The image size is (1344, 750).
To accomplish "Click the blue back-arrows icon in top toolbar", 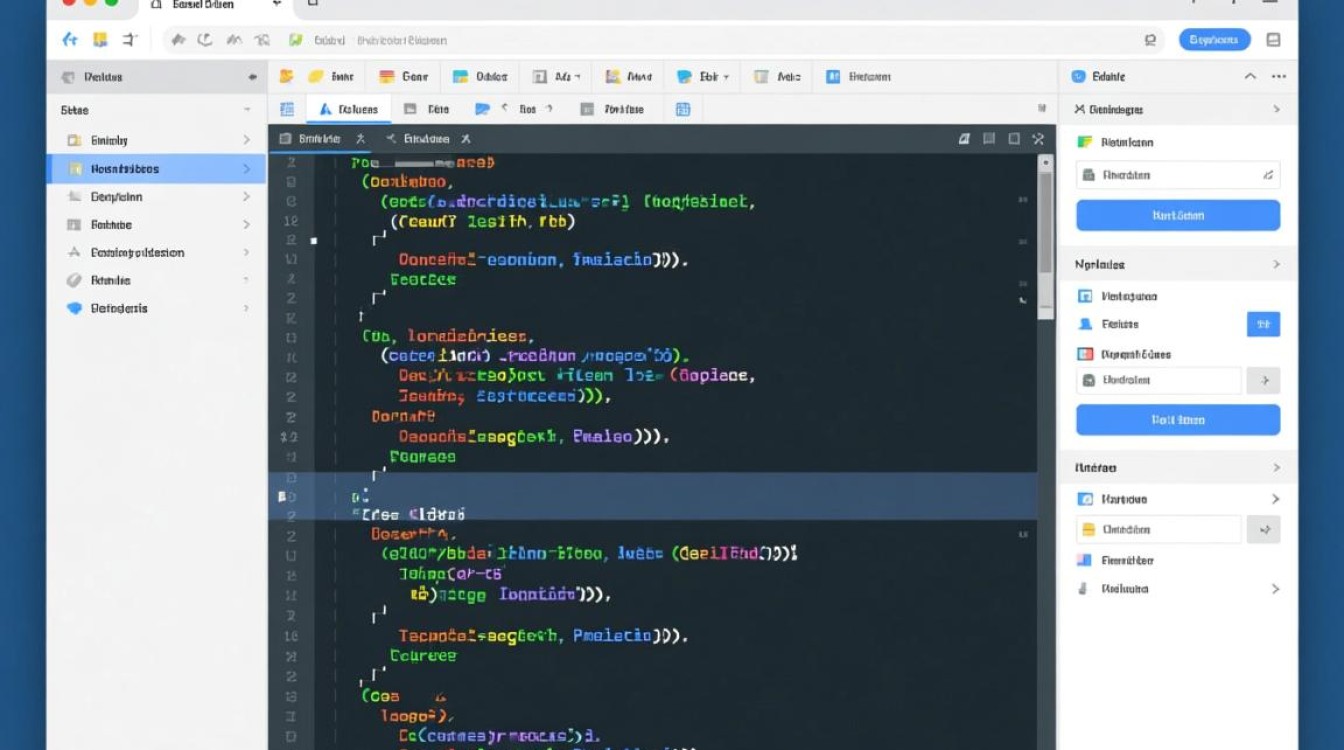I will [69, 40].
